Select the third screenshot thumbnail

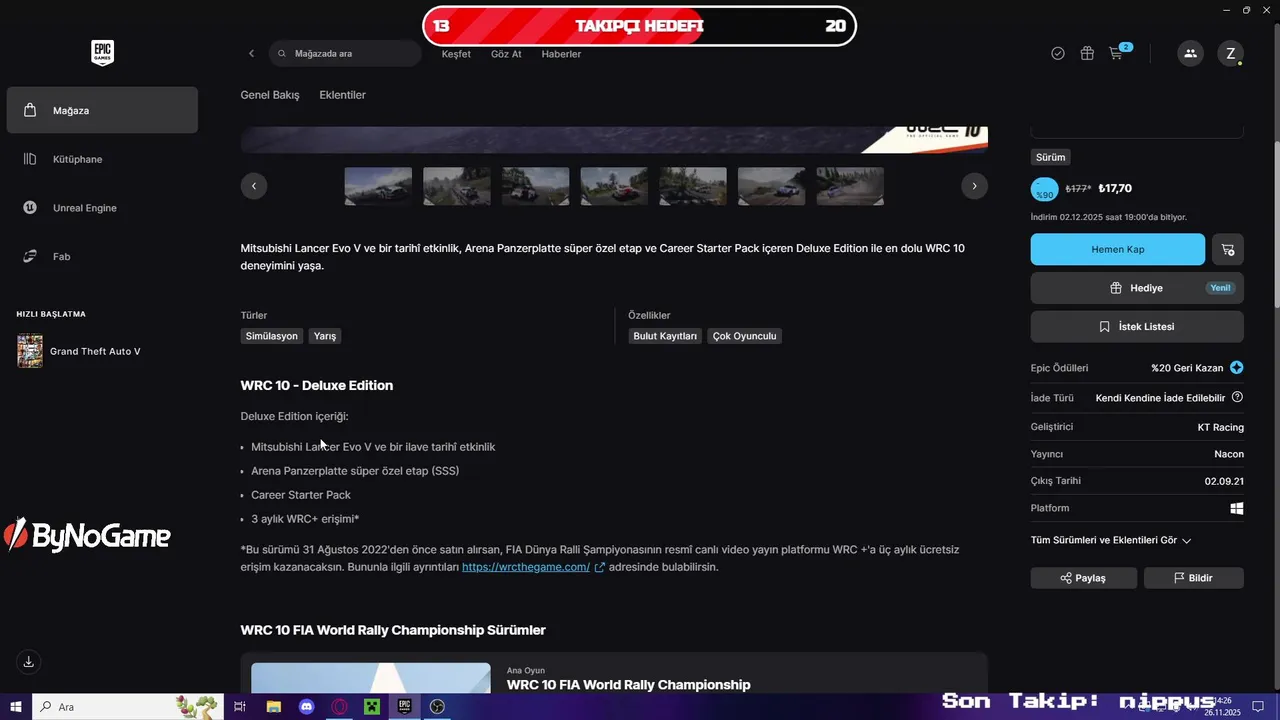(x=536, y=186)
